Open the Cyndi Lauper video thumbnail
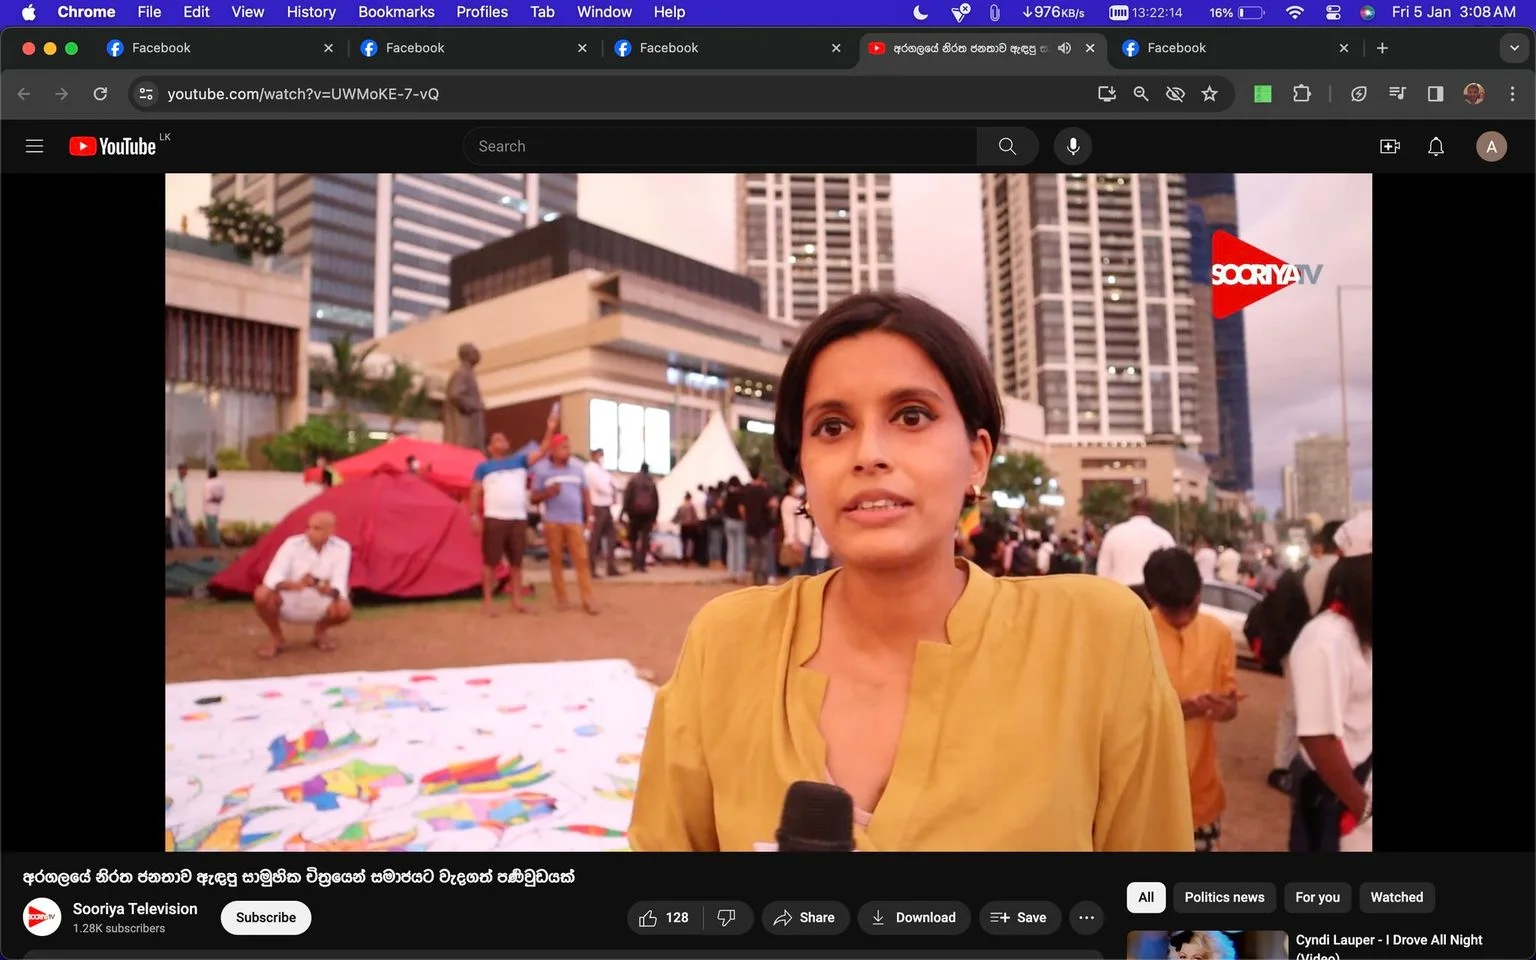This screenshot has height=960, width=1536. click(x=1207, y=945)
